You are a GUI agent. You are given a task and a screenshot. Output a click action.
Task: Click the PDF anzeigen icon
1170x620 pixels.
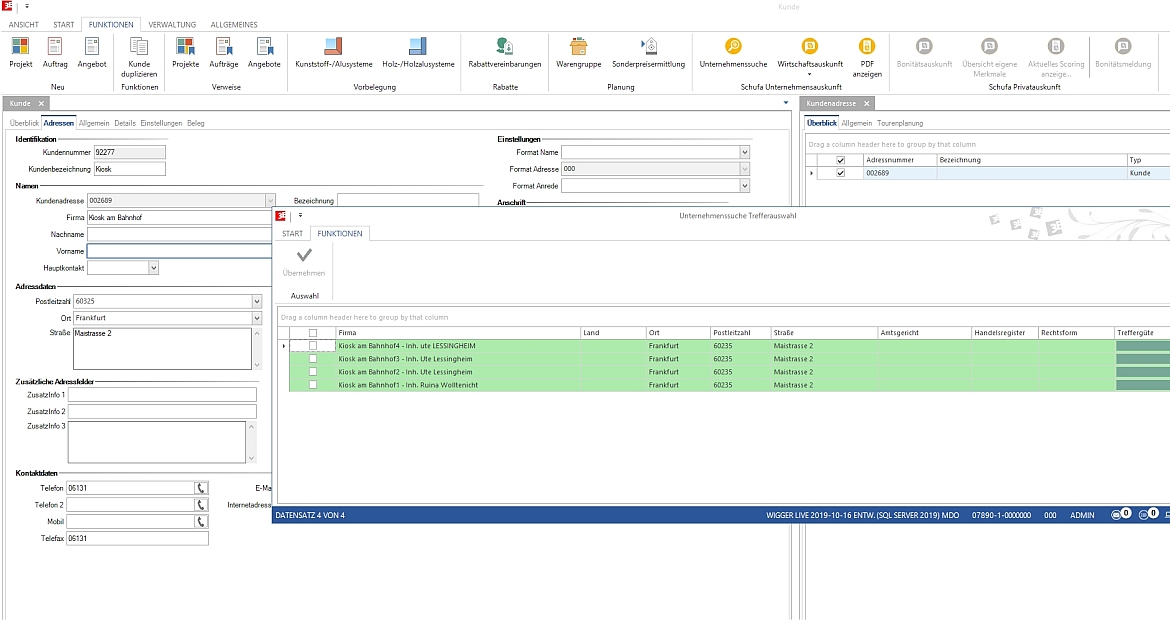coord(867,47)
